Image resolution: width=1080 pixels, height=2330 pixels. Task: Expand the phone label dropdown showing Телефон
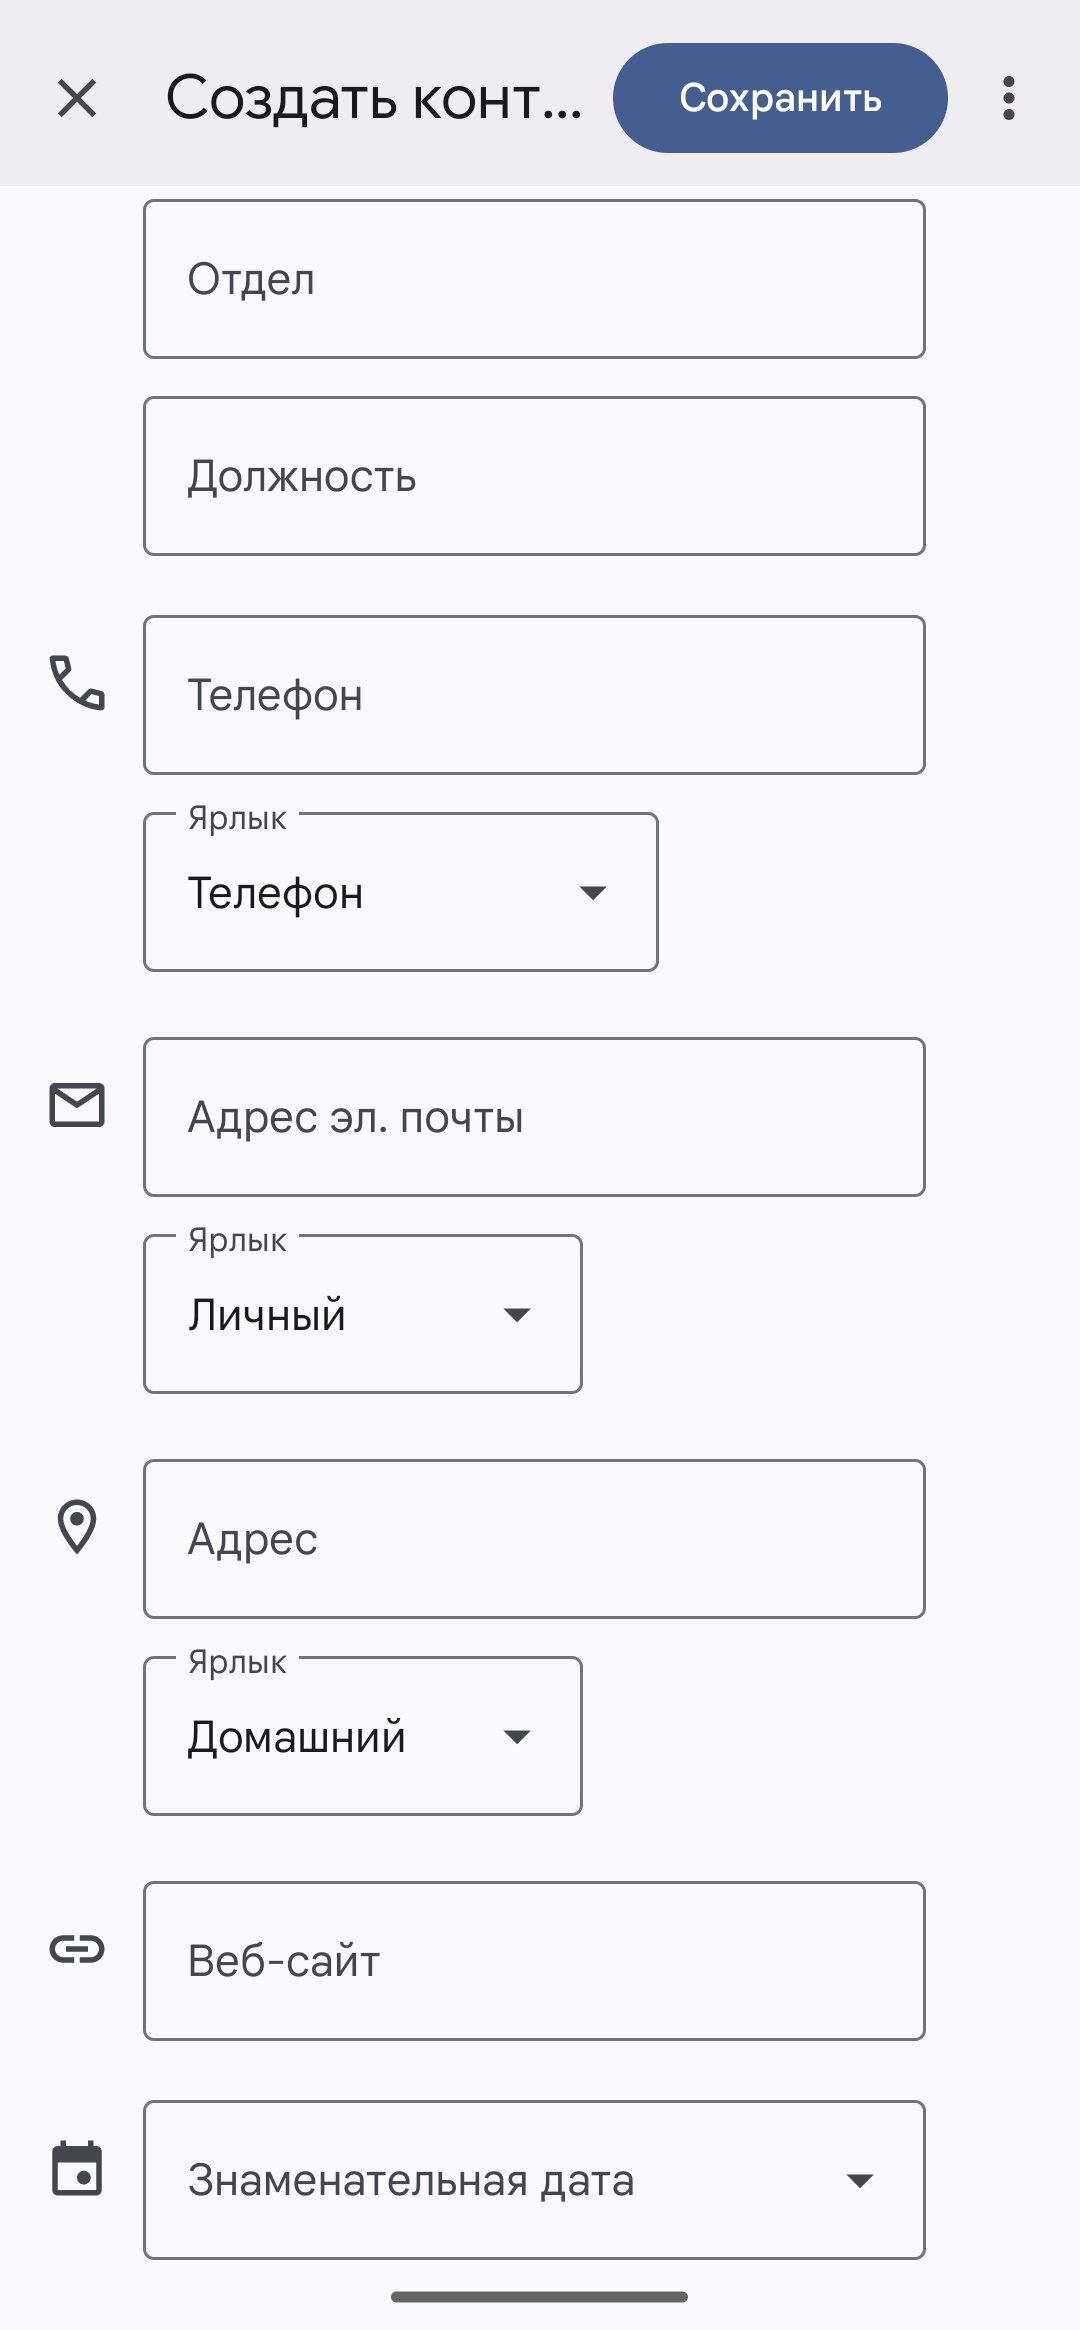401,892
